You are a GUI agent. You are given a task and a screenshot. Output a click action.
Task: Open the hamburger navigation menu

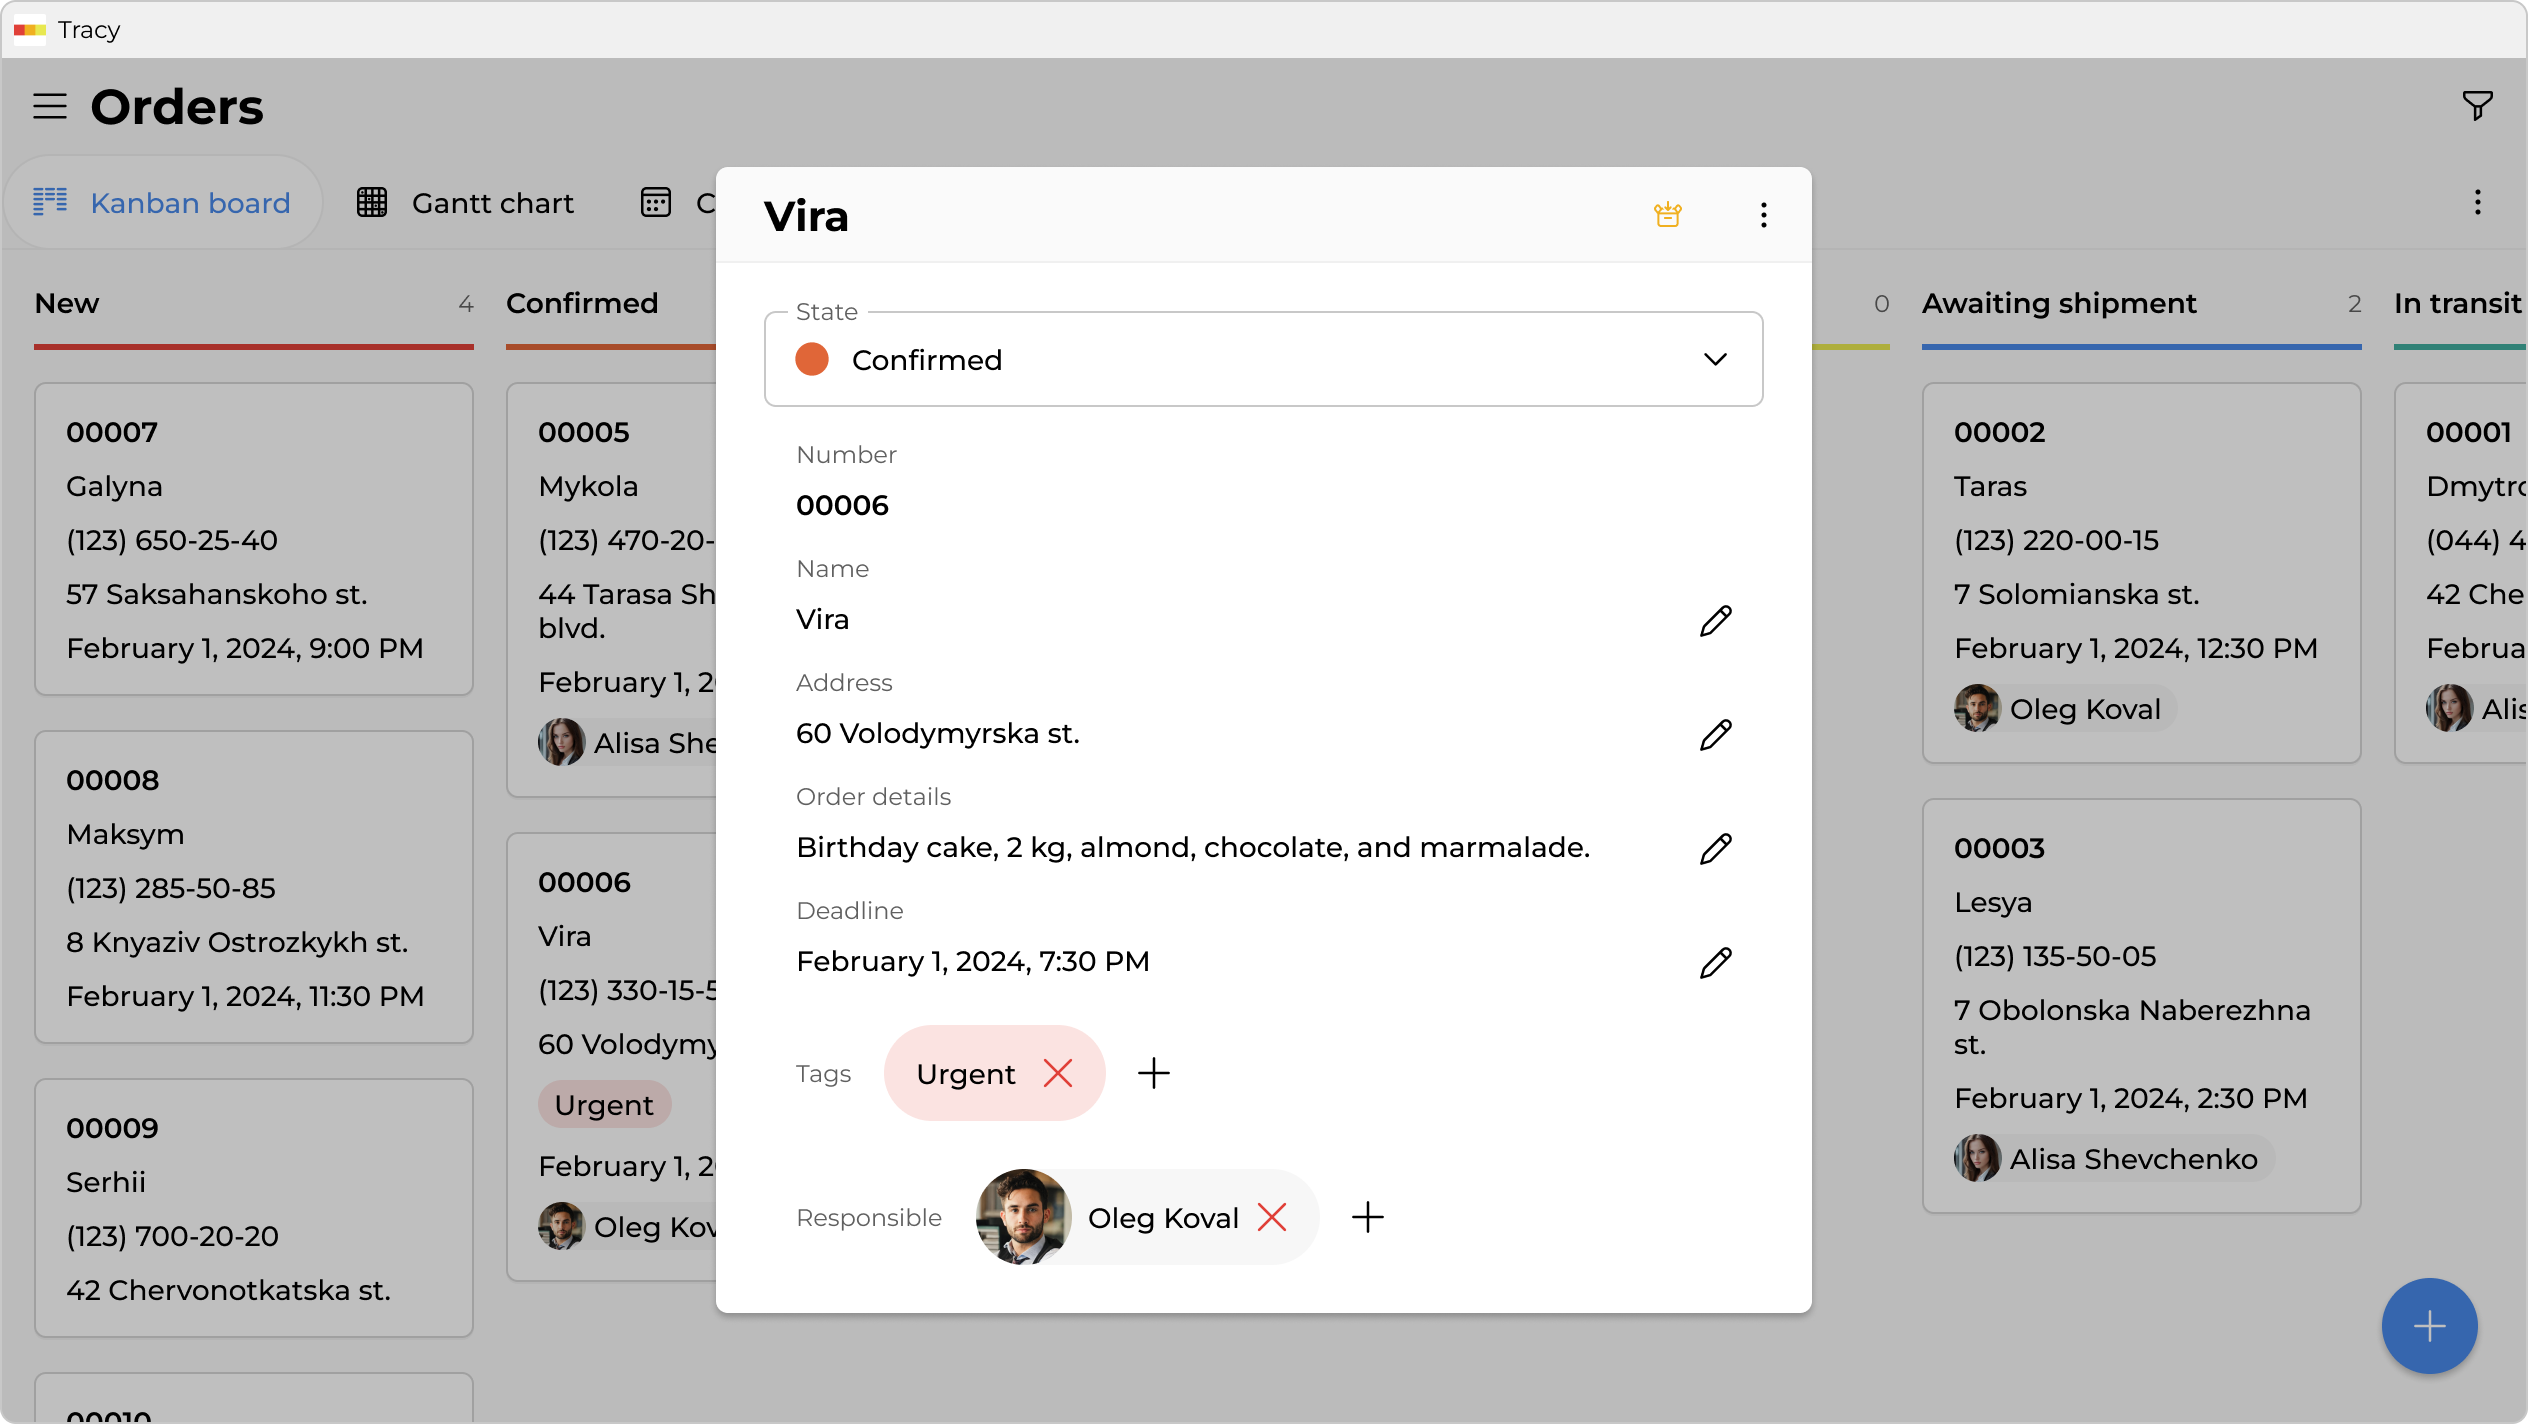[50, 107]
